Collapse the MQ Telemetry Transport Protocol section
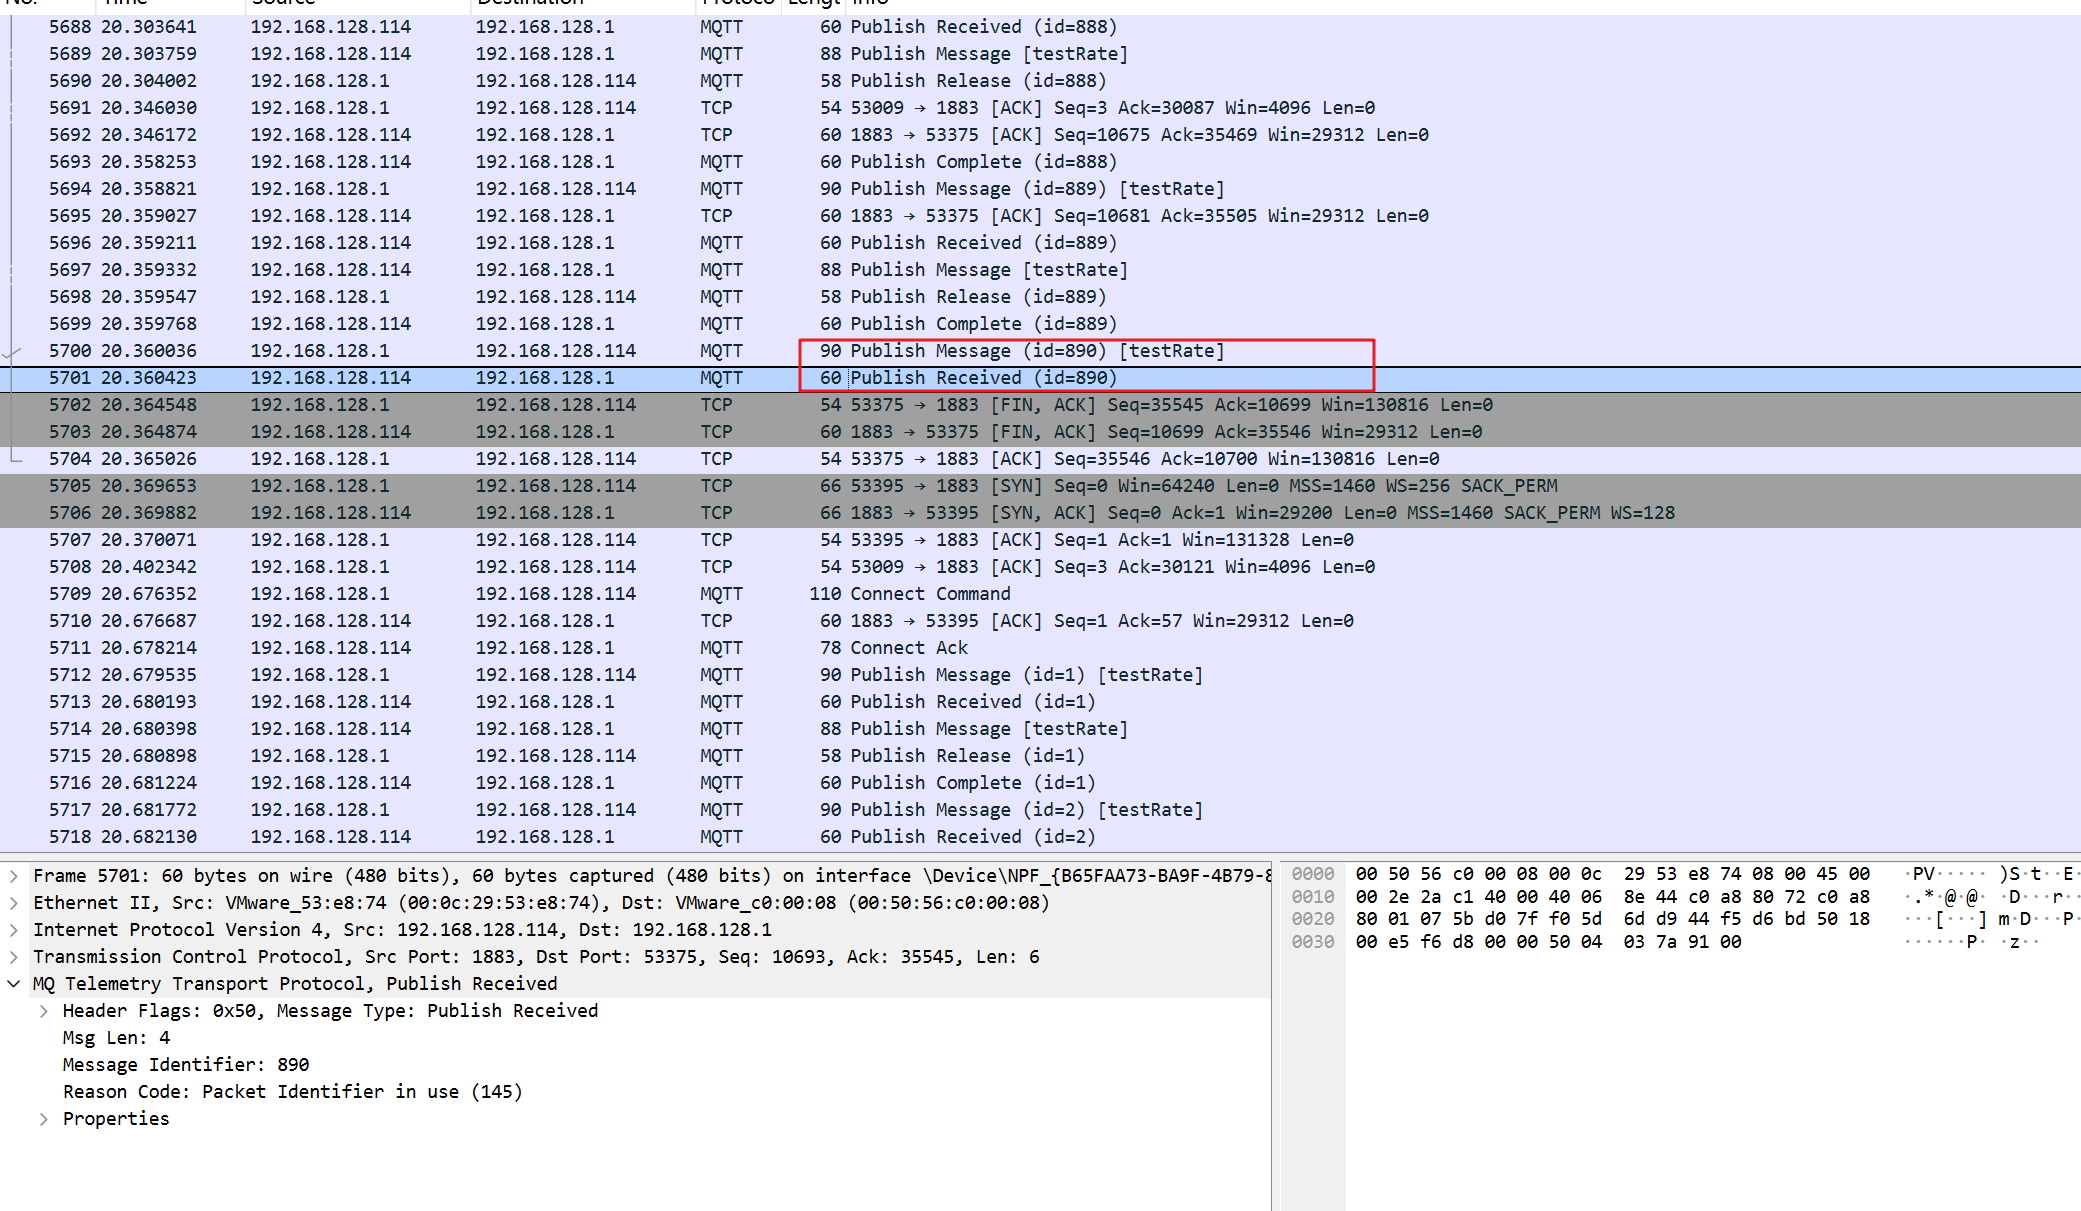2081x1211 pixels. [x=13, y=984]
